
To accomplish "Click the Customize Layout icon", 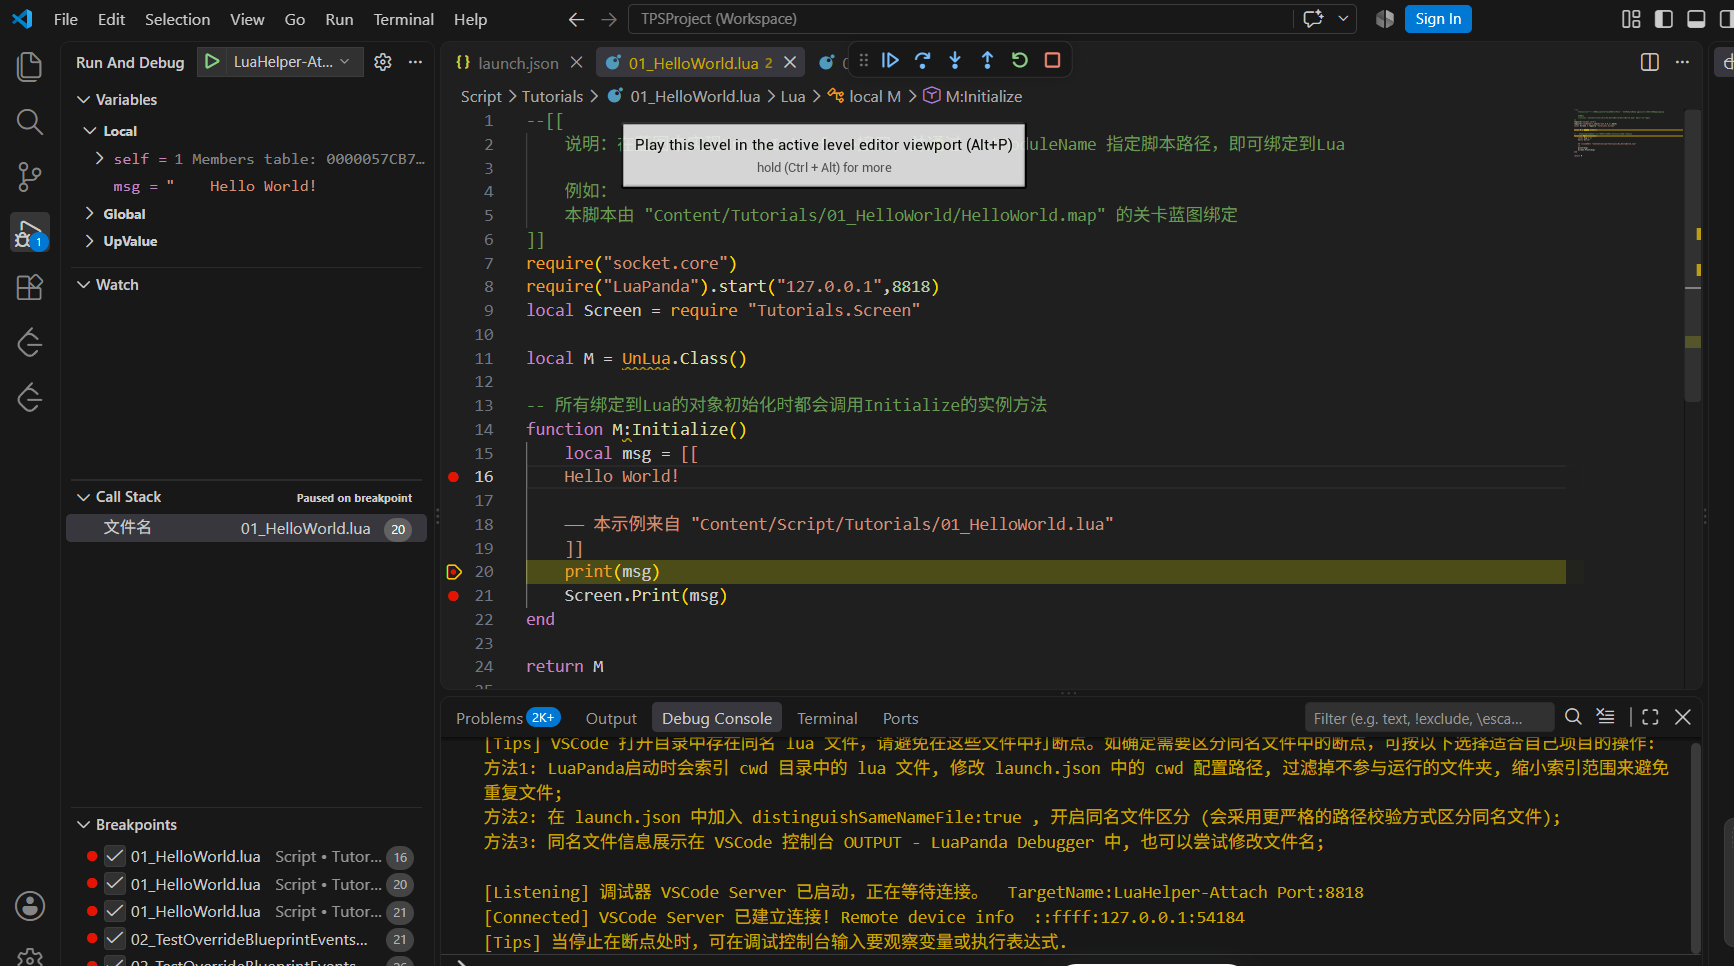I will [1631, 19].
